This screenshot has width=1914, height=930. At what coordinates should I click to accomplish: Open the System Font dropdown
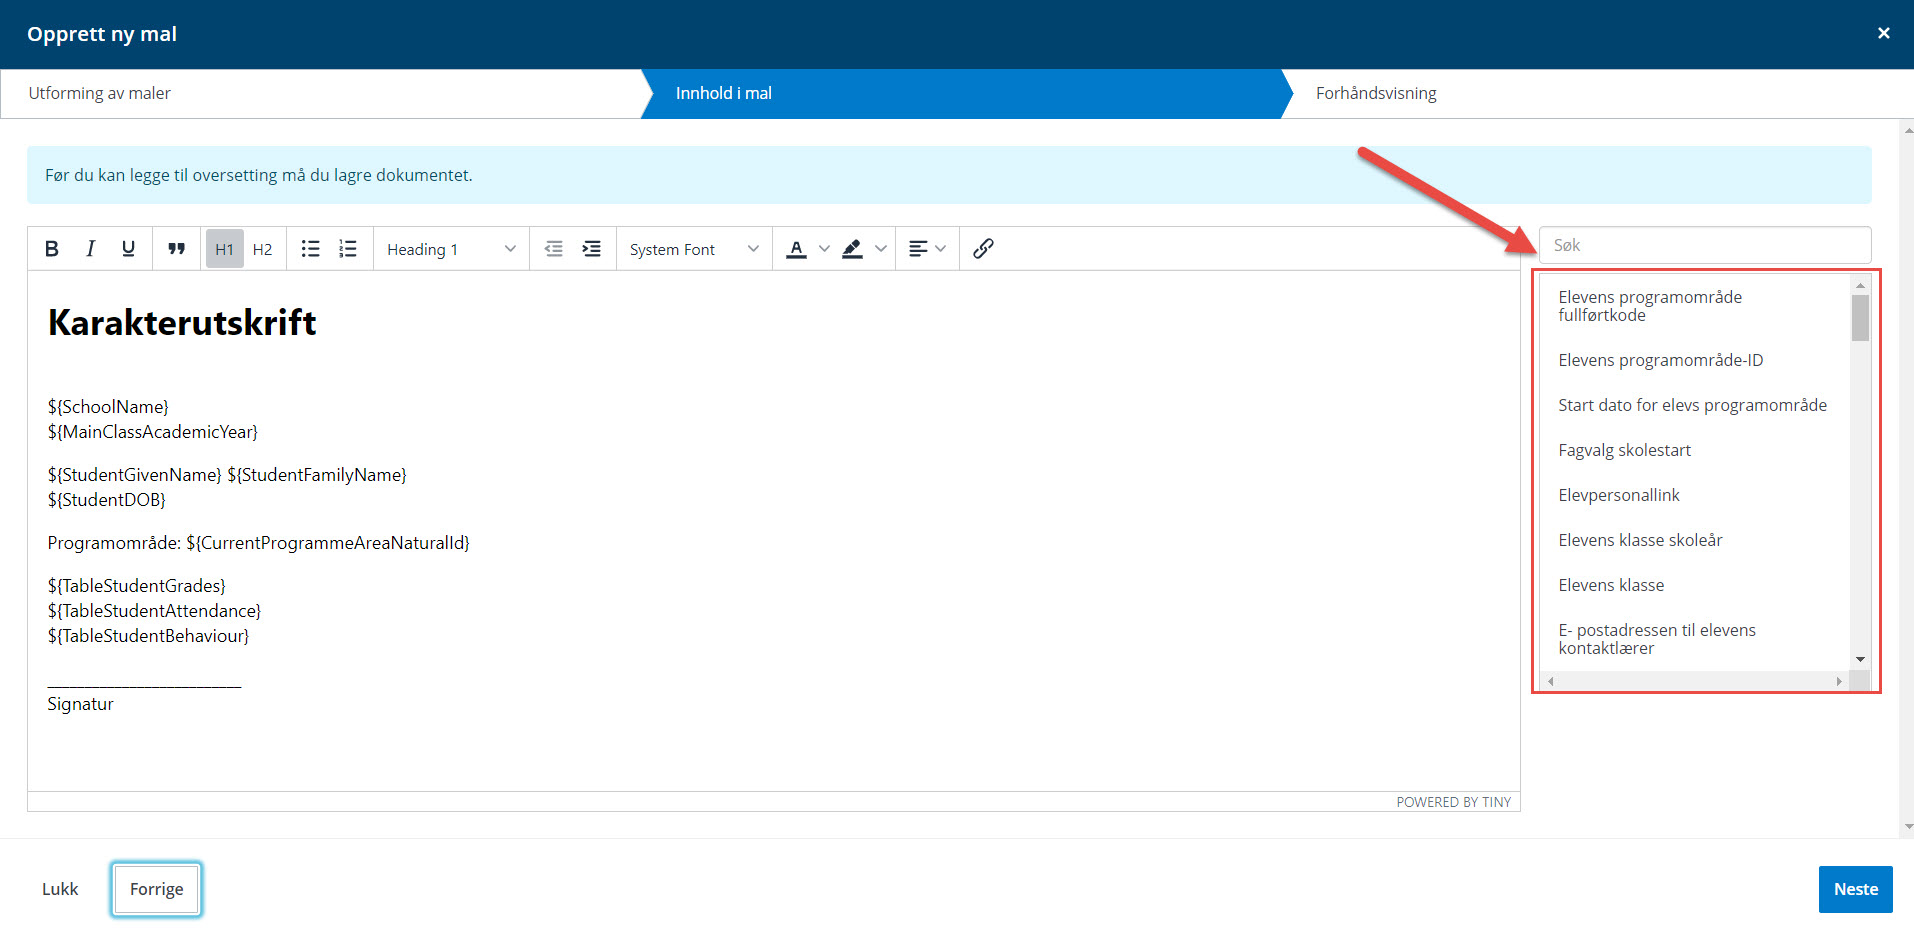(x=694, y=249)
